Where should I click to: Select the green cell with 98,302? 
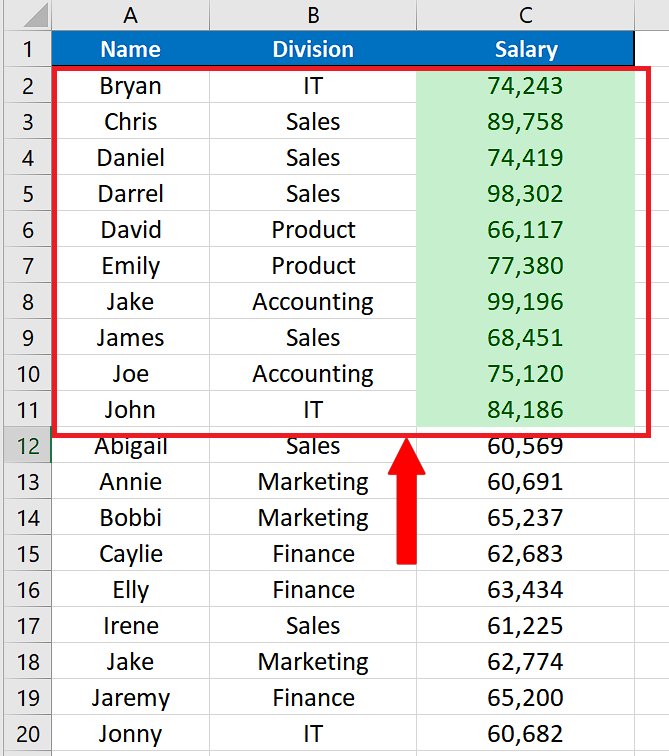pos(525,193)
